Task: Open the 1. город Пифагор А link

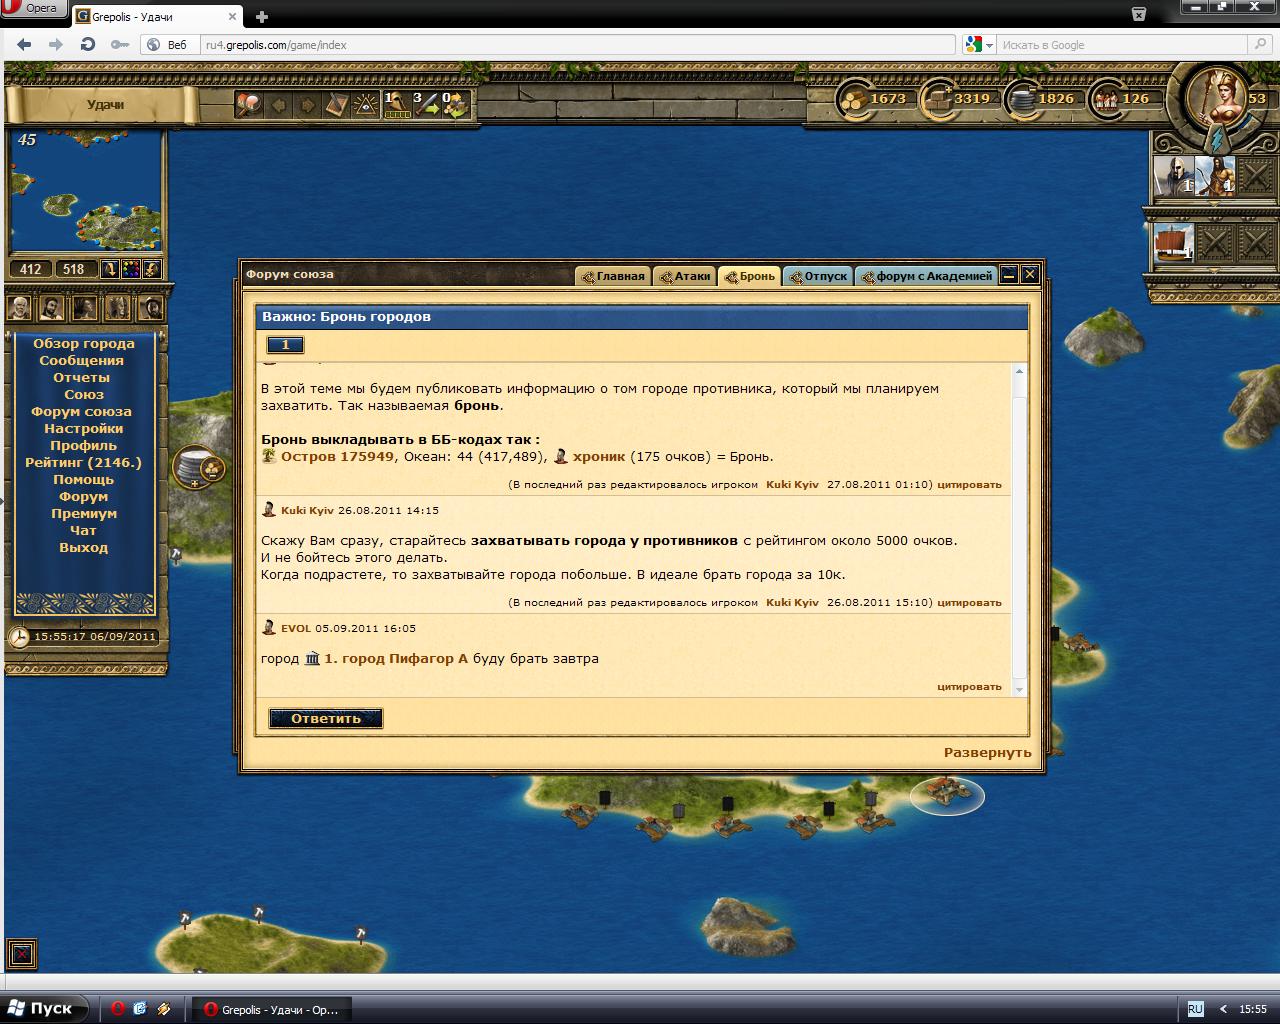Action: click(396, 659)
